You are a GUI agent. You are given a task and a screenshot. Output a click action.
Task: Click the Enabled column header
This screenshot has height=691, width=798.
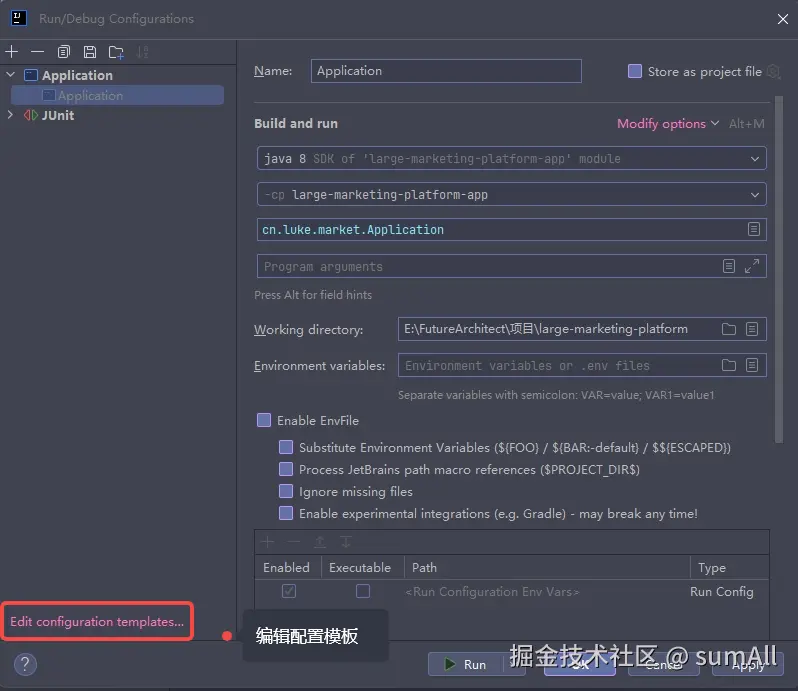pyautogui.click(x=287, y=567)
